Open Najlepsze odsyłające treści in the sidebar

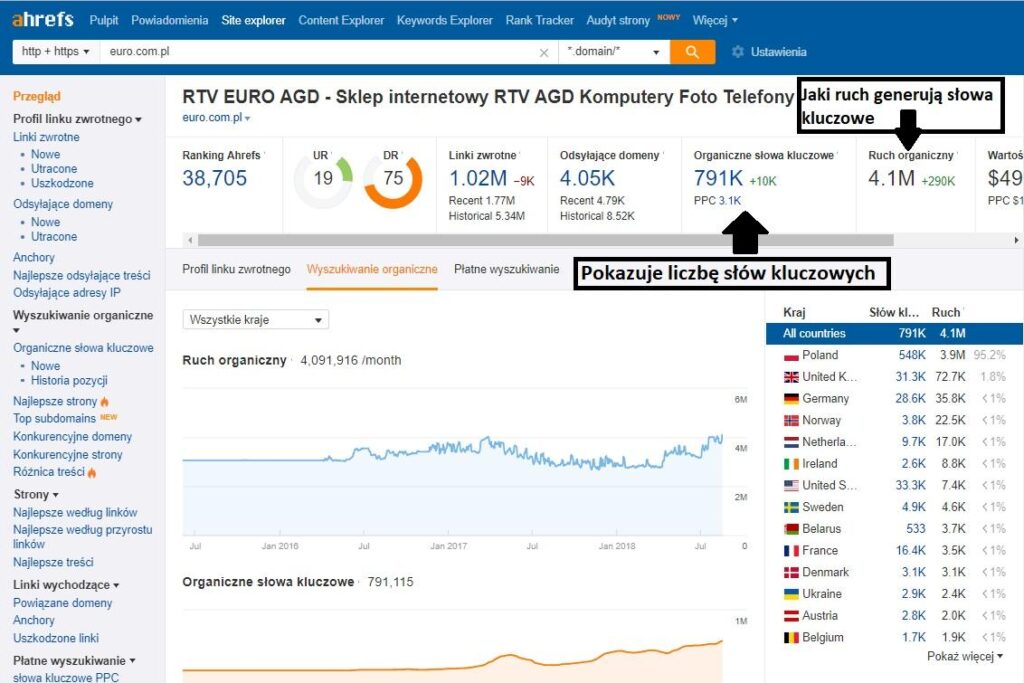tap(82, 276)
